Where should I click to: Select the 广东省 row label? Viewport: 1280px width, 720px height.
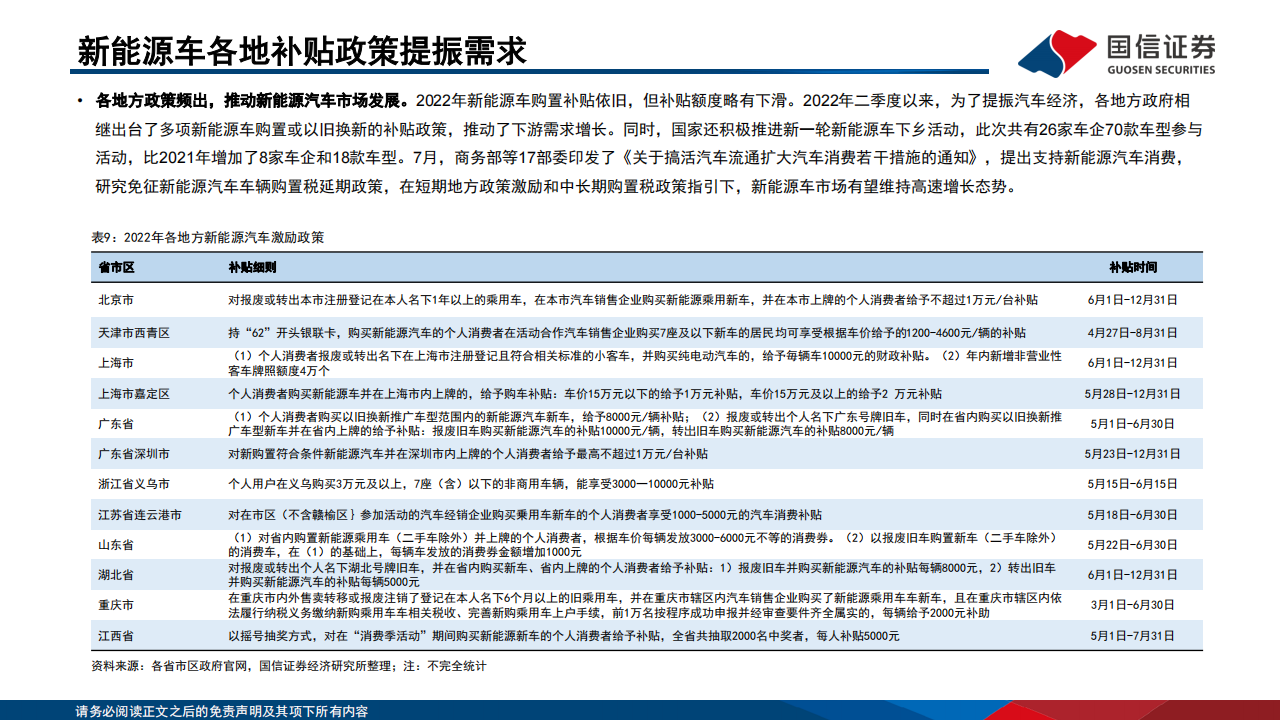117,424
